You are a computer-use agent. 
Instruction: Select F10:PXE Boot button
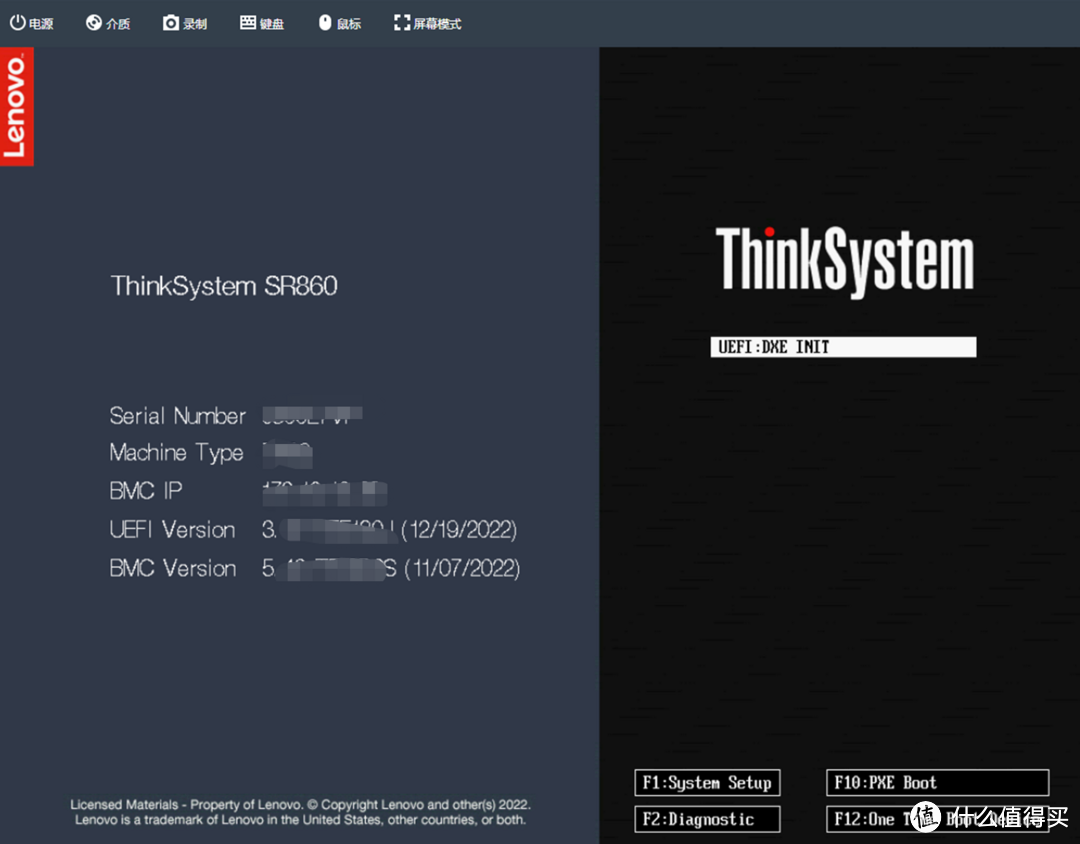[937, 783]
